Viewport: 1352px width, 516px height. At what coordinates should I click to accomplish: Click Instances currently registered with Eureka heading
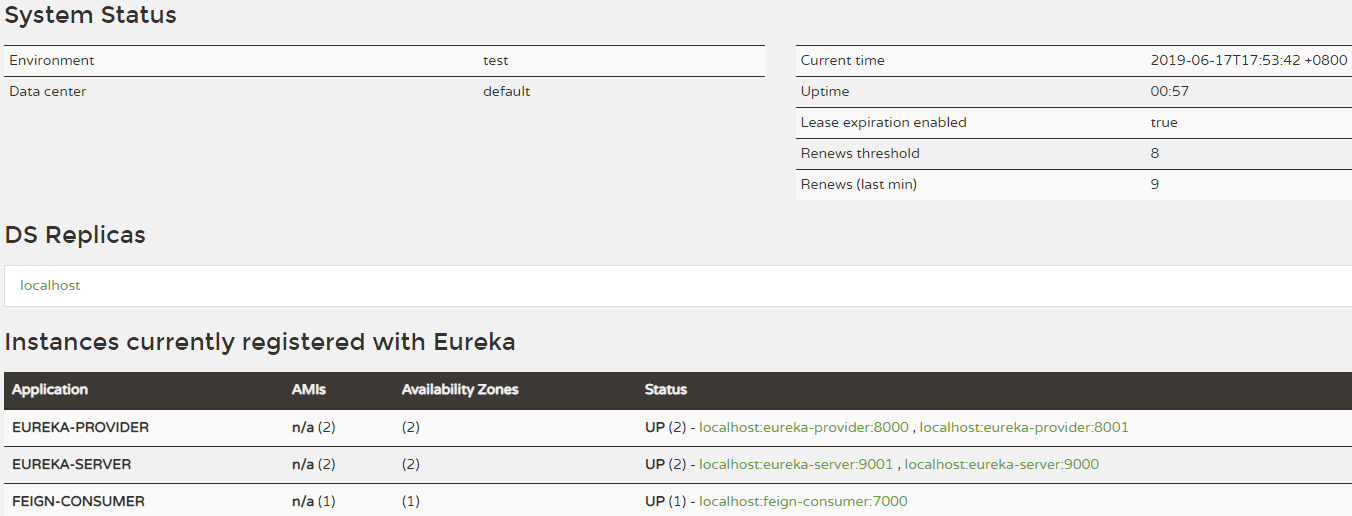point(260,343)
